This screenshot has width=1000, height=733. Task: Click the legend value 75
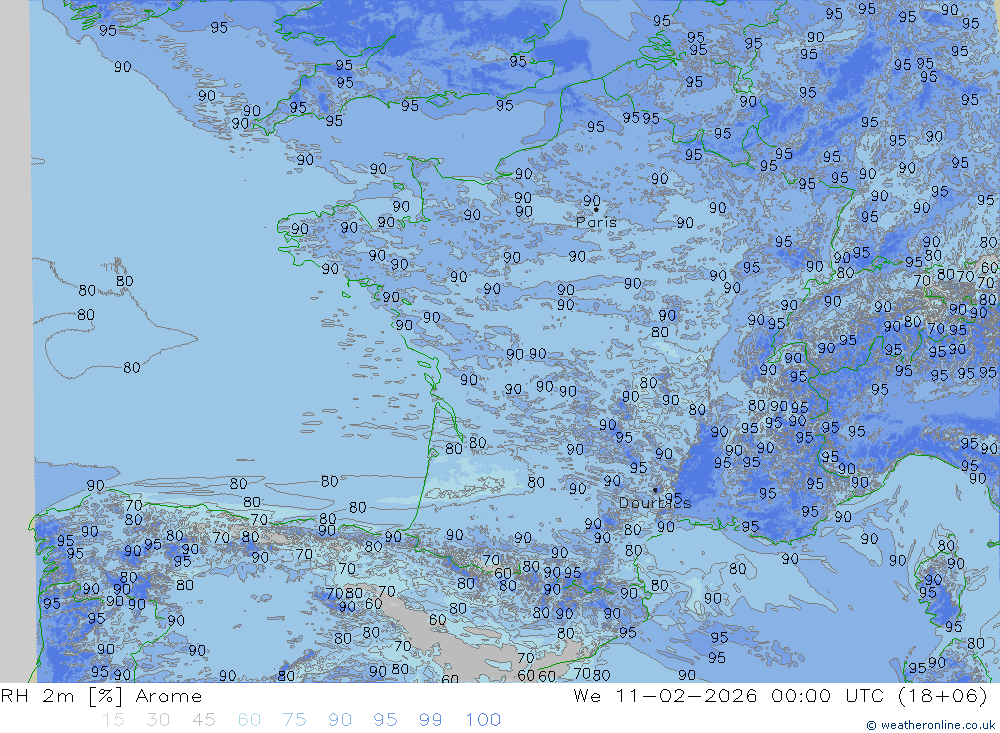pyautogui.click(x=294, y=720)
